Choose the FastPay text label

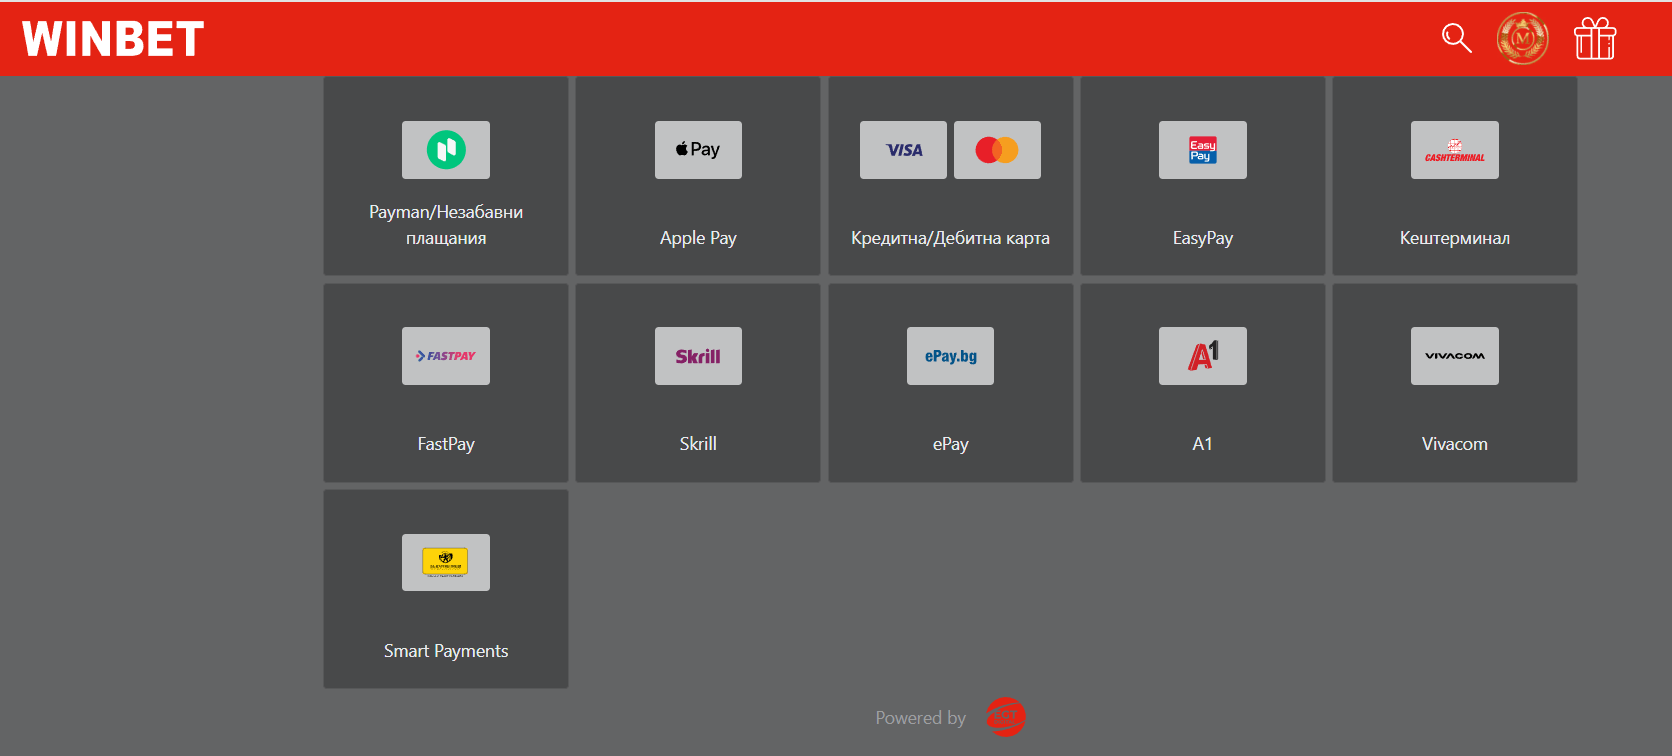(x=446, y=444)
